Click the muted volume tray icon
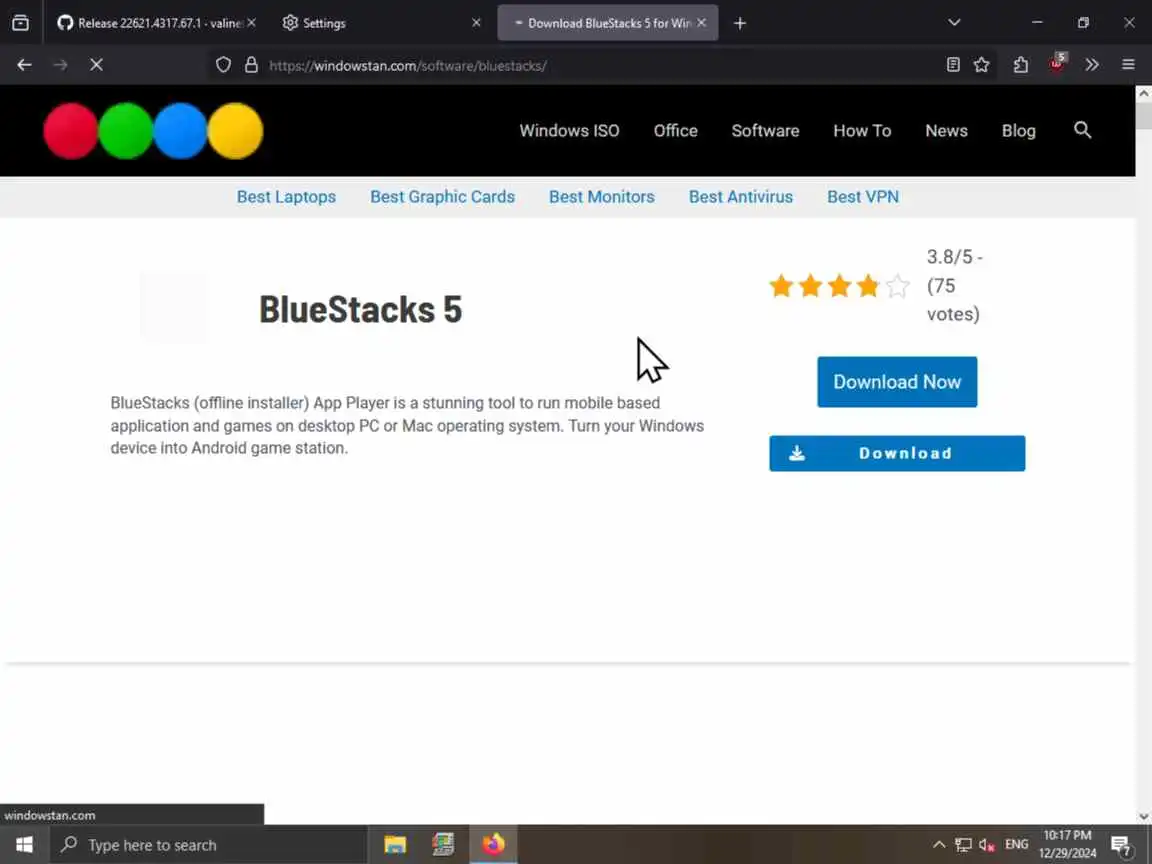 [987, 845]
